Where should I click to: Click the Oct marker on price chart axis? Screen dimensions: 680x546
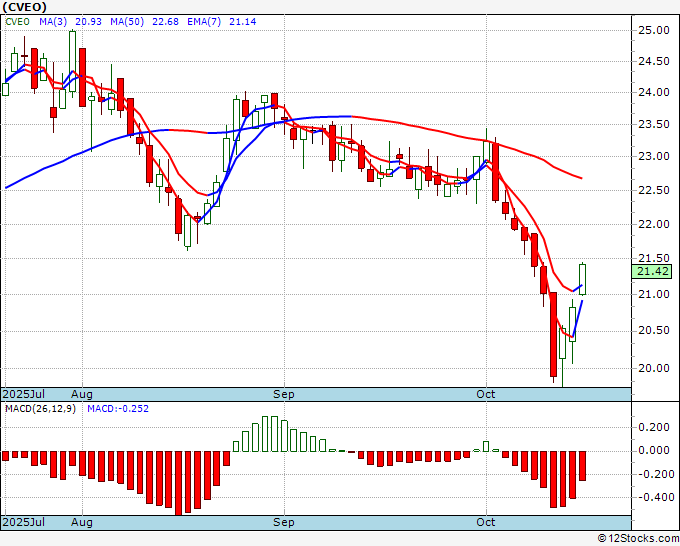point(487,395)
